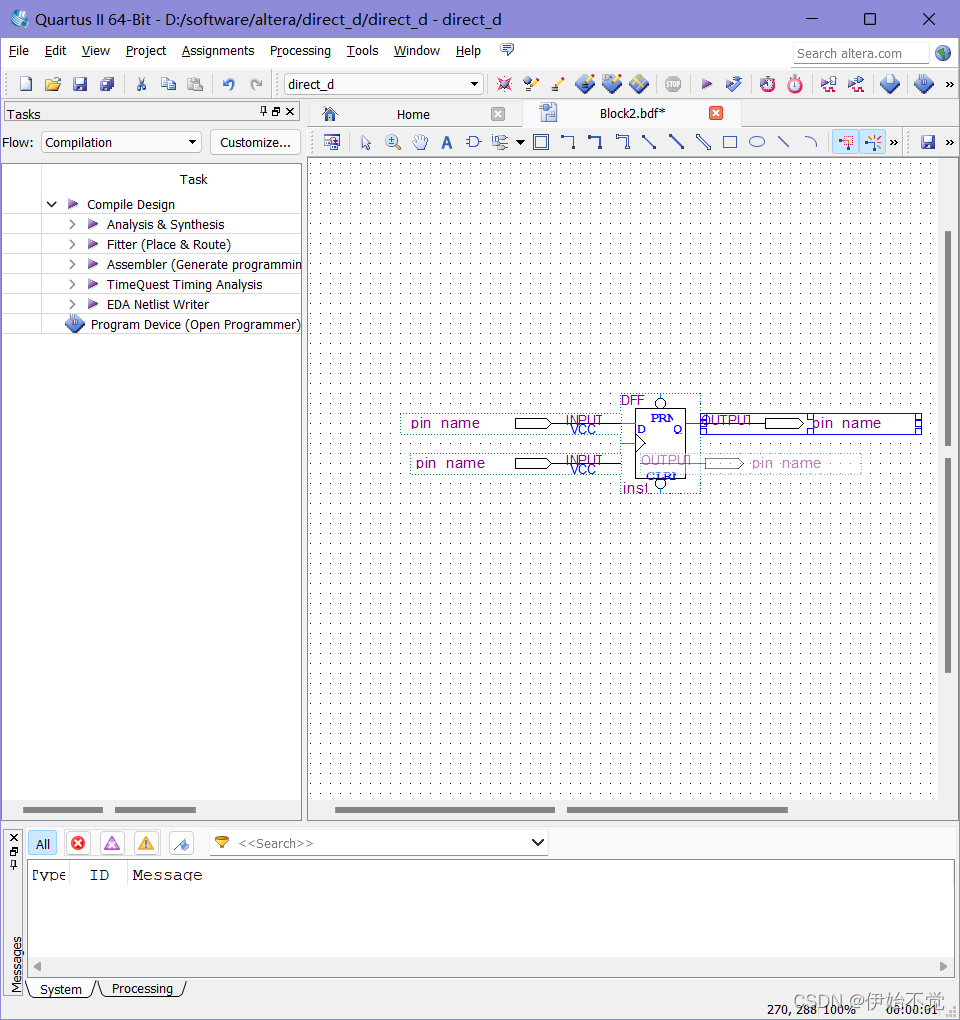
Task: Open the File menu
Action: [x=18, y=51]
